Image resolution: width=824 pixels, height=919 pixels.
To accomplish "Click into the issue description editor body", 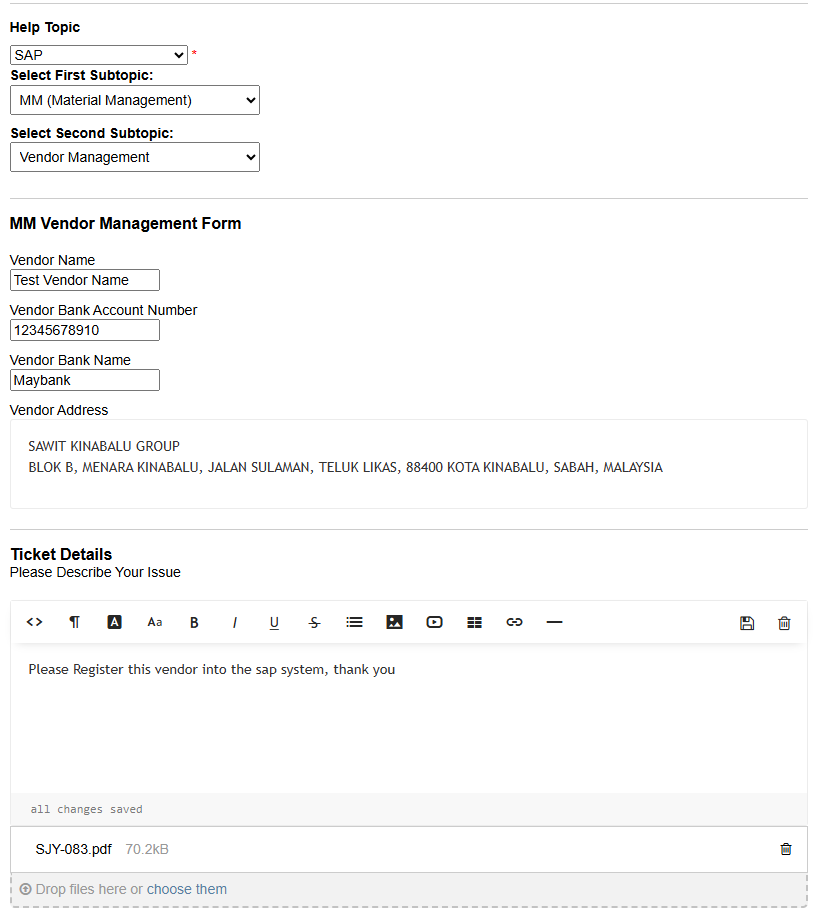I will tap(408, 718).
